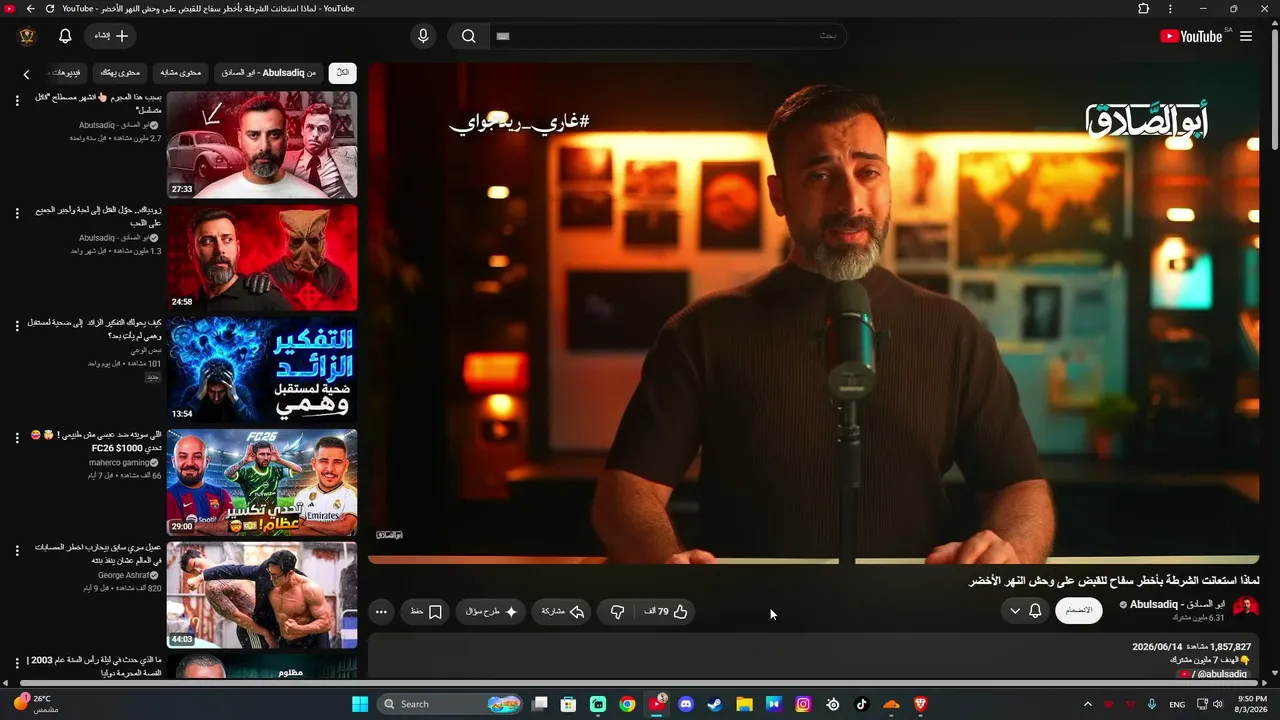Dislike the video
This screenshot has width=1280, height=720.
pyautogui.click(x=617, y=611)
